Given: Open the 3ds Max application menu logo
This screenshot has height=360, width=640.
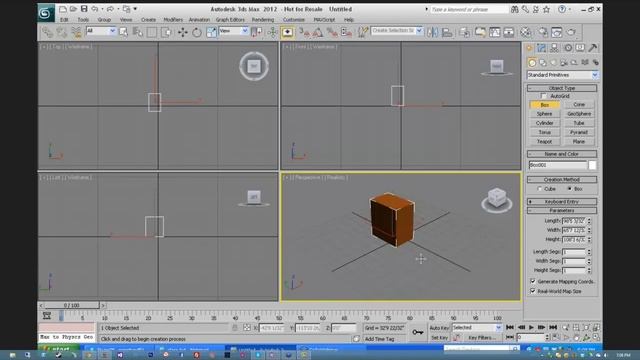Looking at the screenshot, I should (x=46, y=13).
